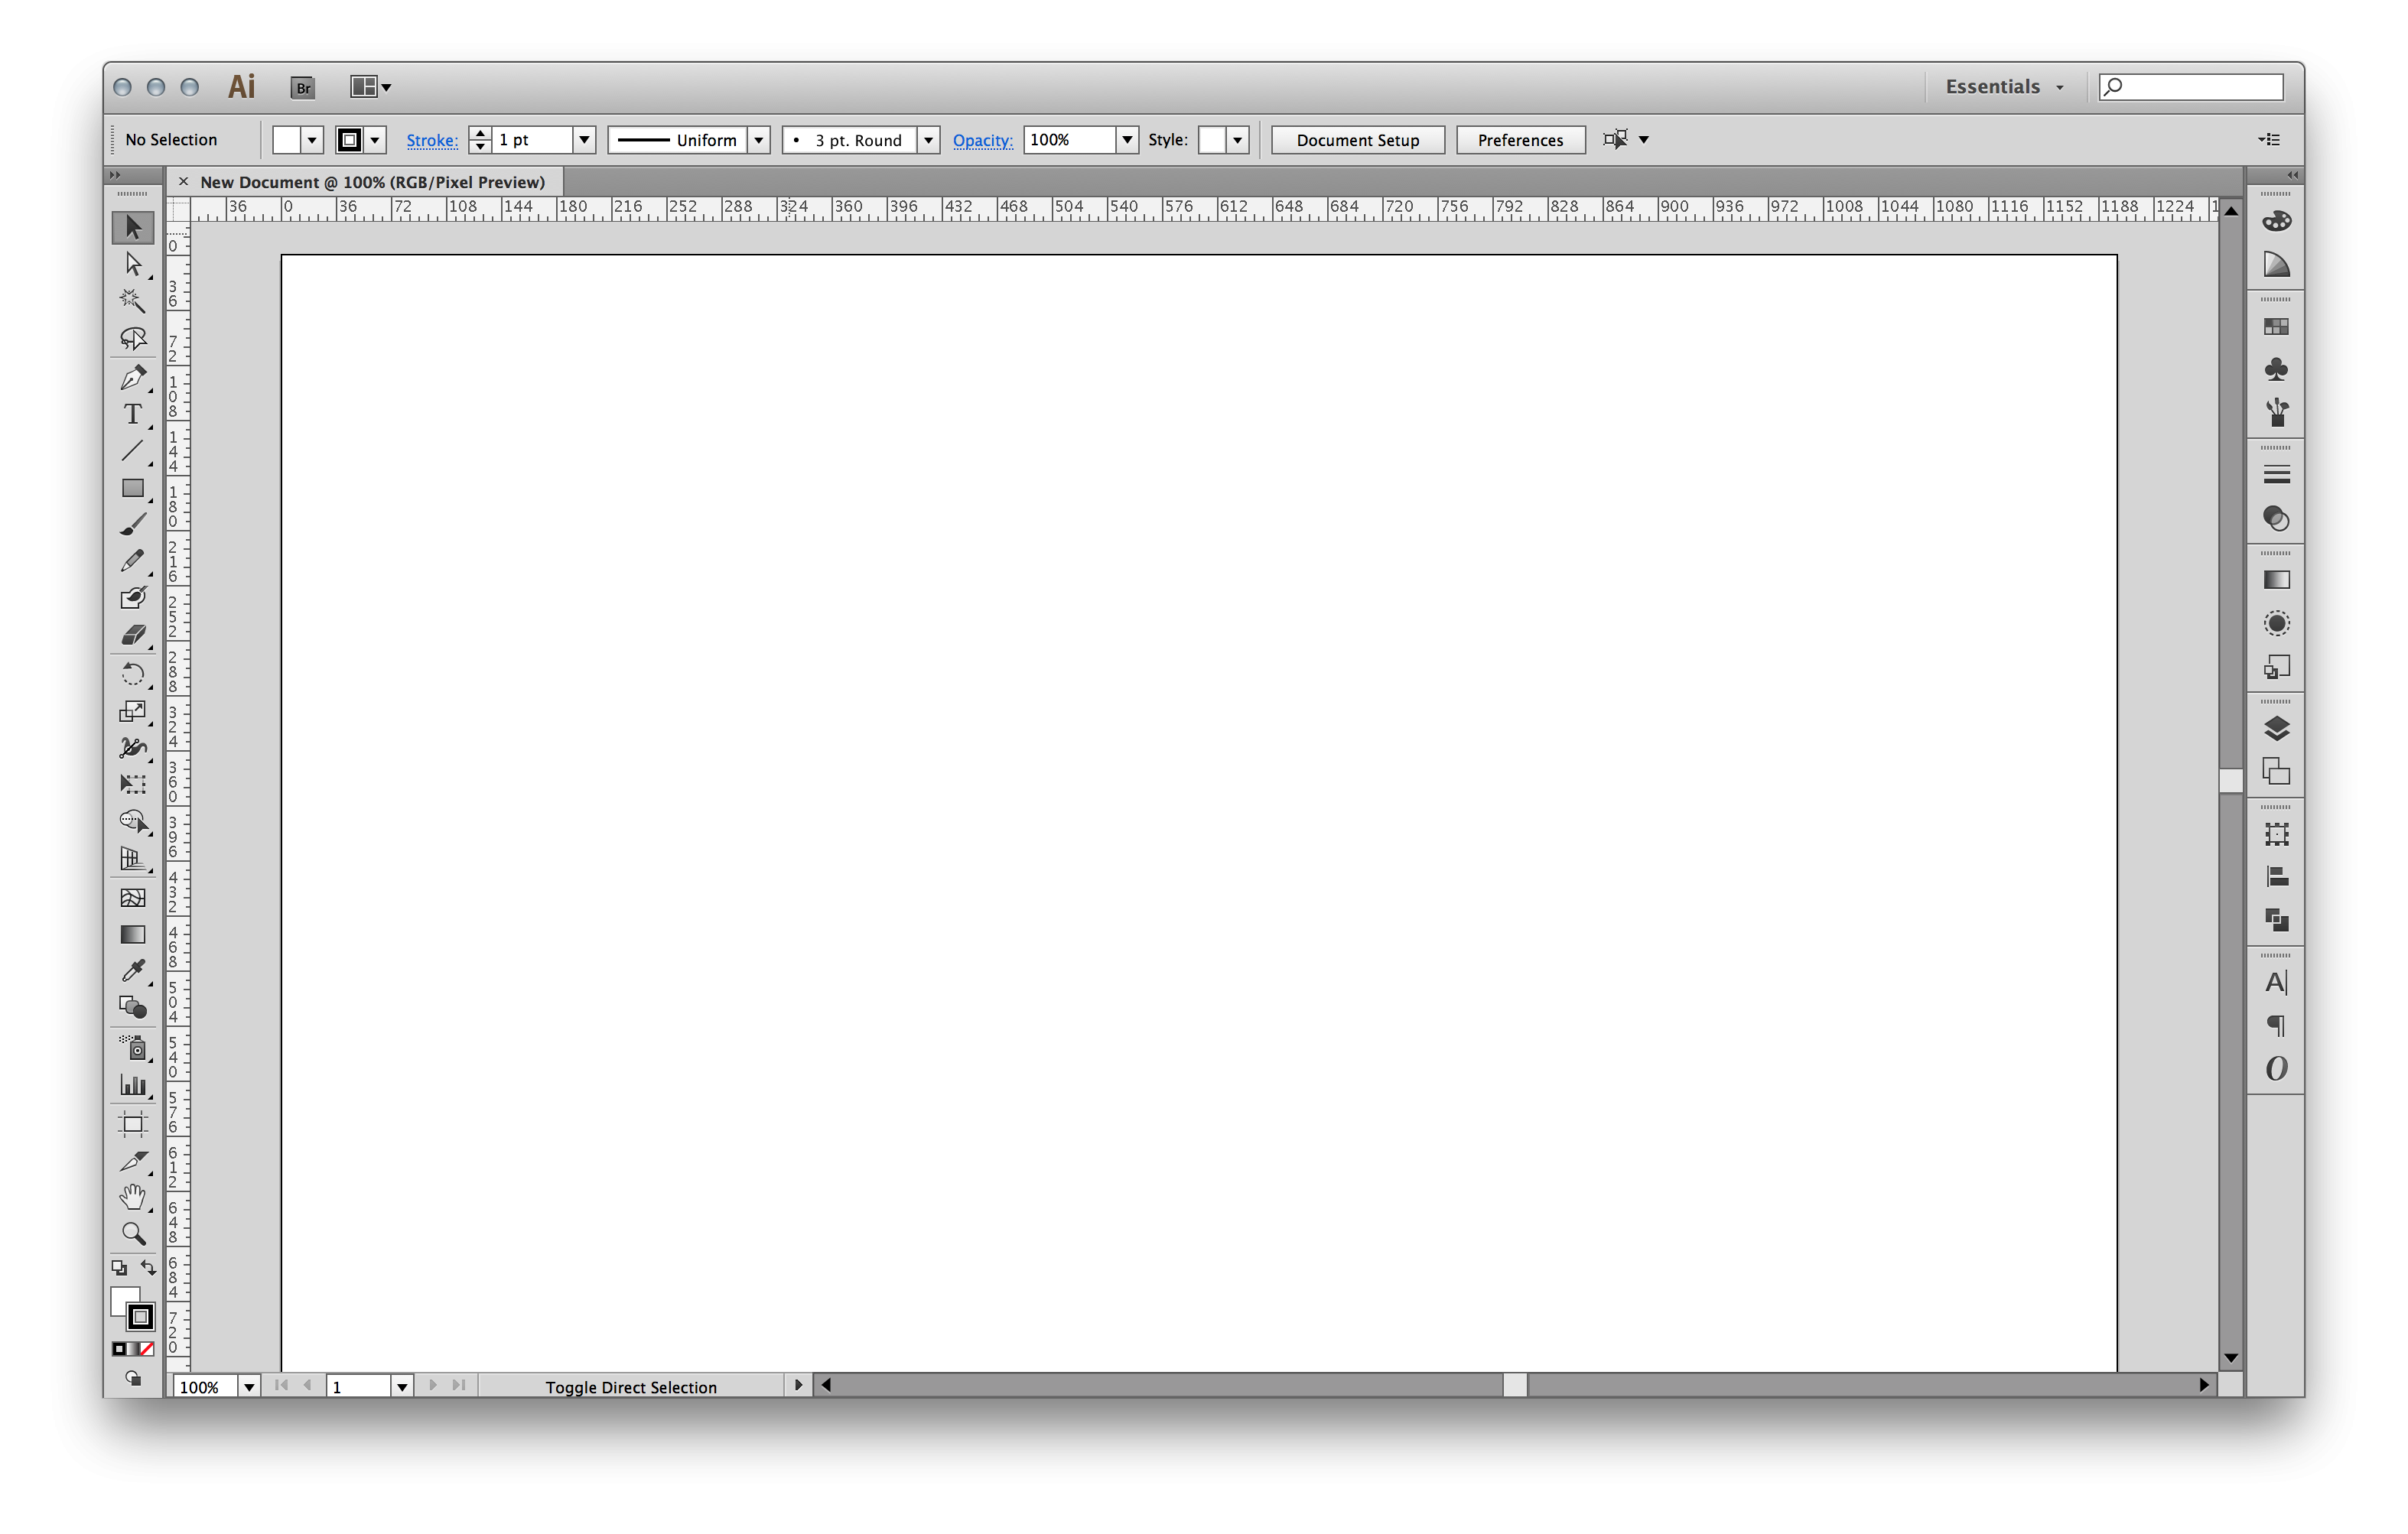2408x1534 pixels.
Task: Activate the Zoom tool
Action: tap(132, 1234)
